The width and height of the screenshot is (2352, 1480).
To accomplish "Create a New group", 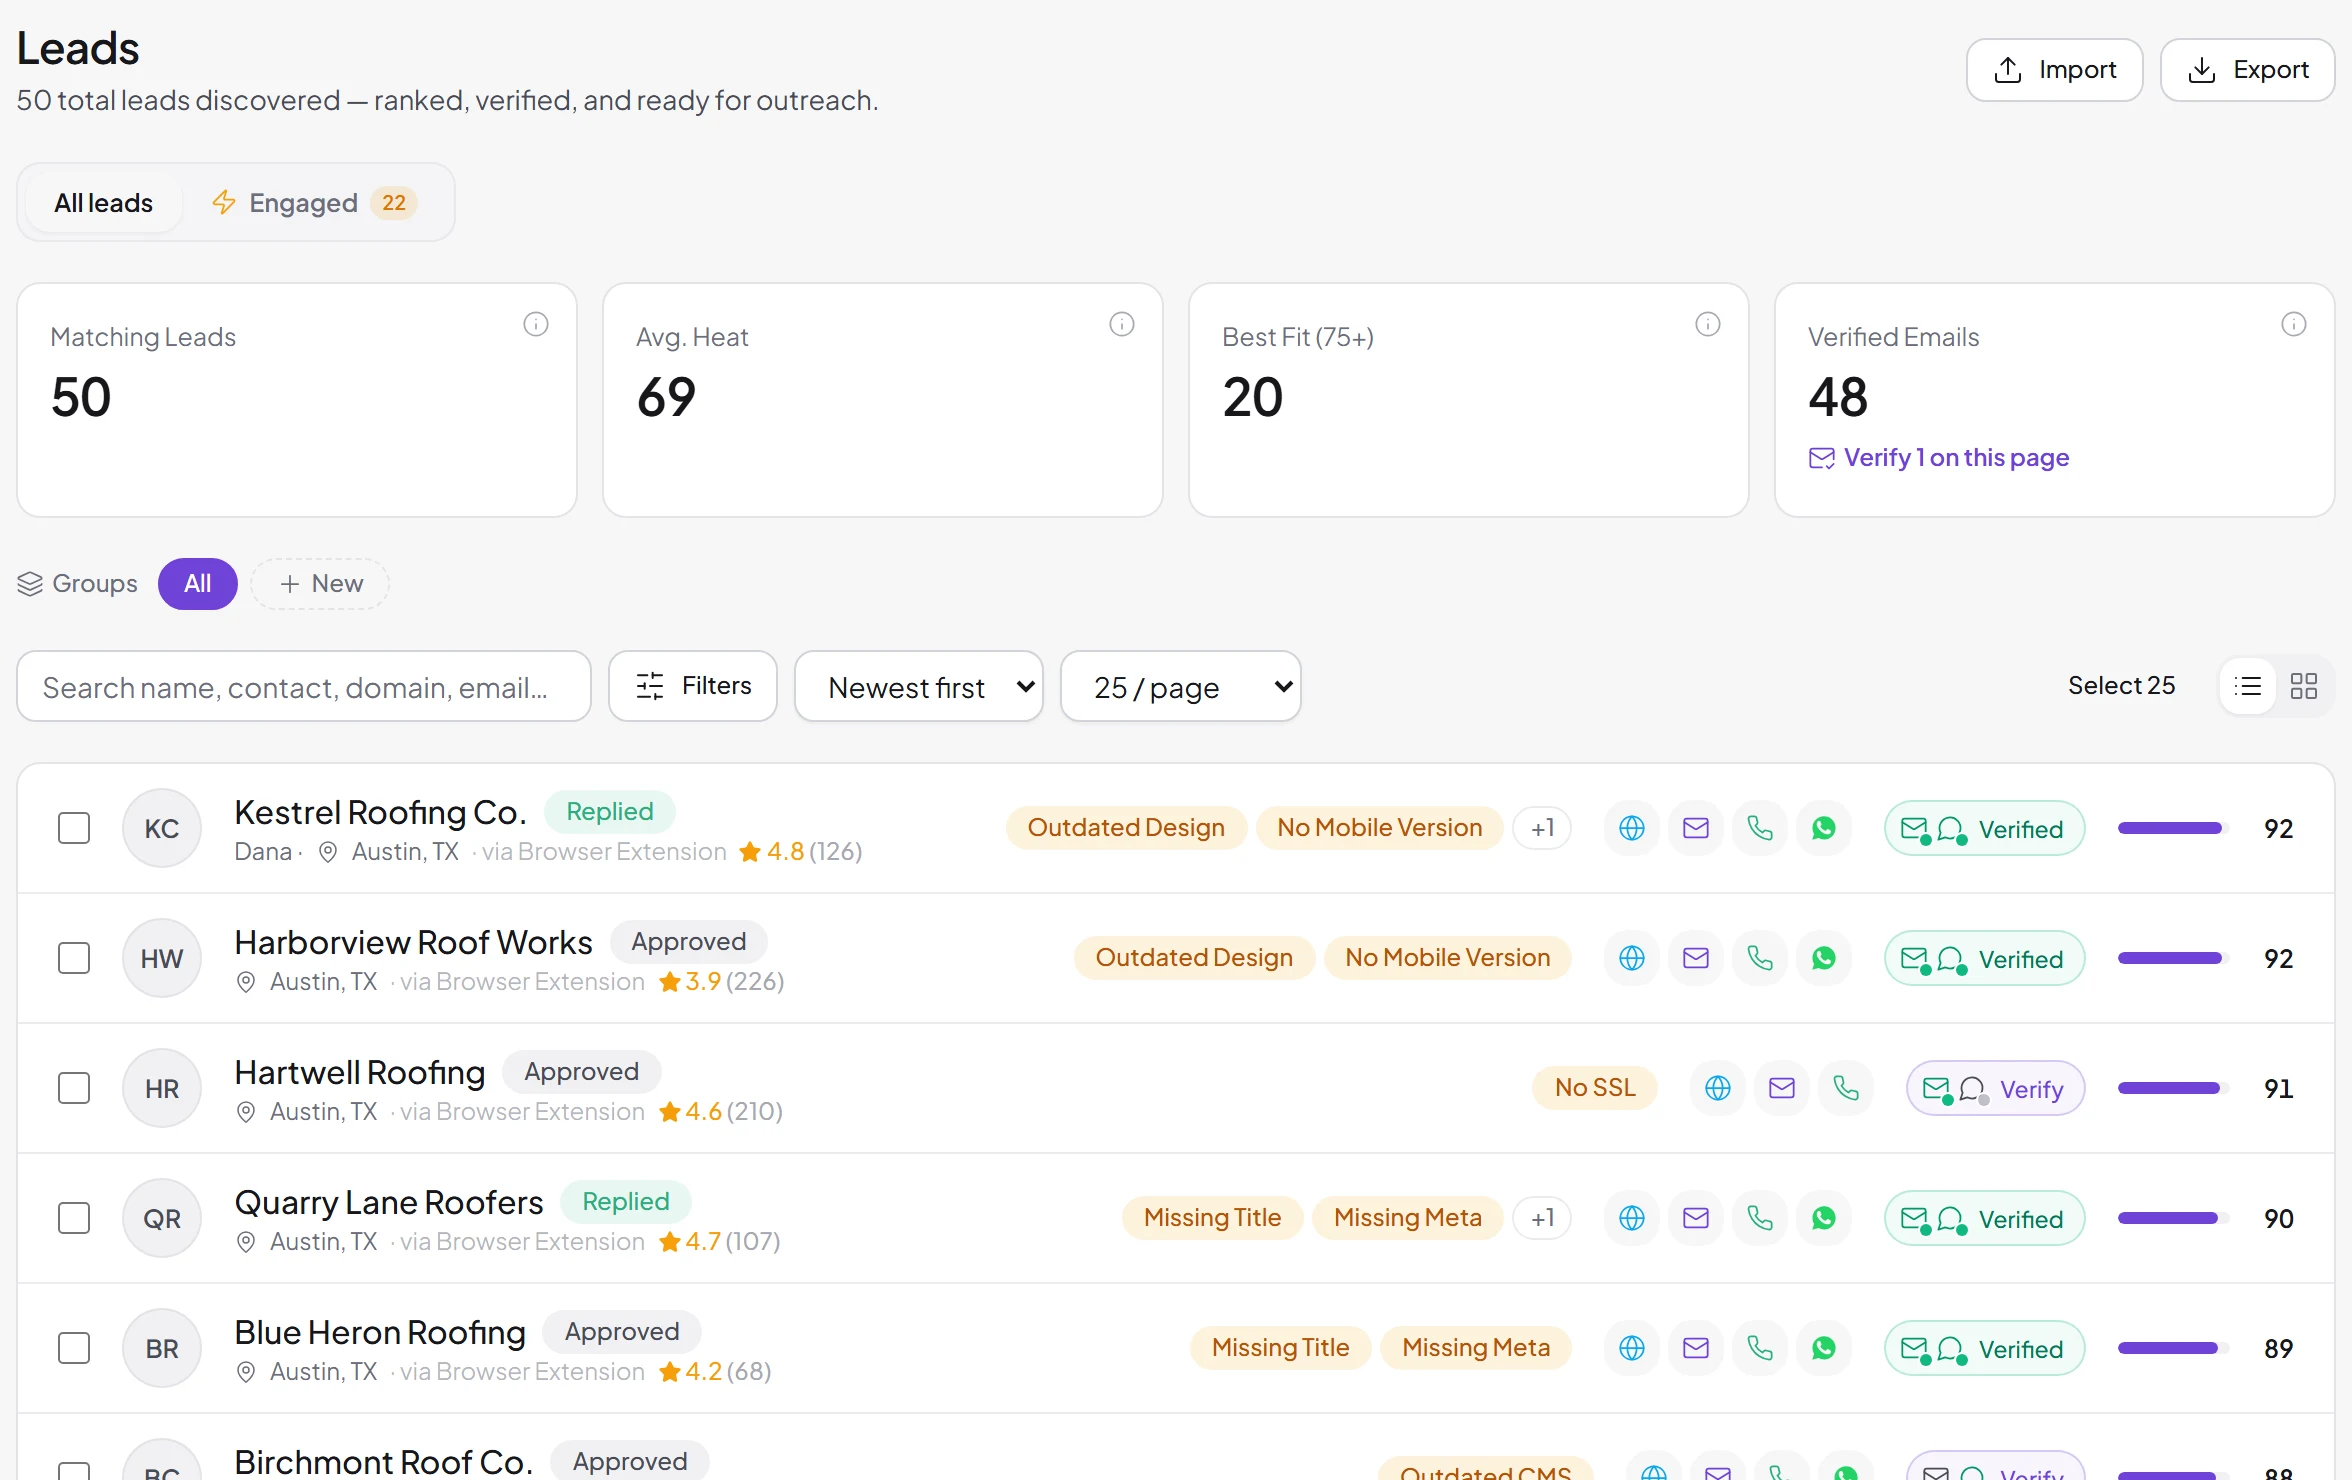I will [320, 584].
